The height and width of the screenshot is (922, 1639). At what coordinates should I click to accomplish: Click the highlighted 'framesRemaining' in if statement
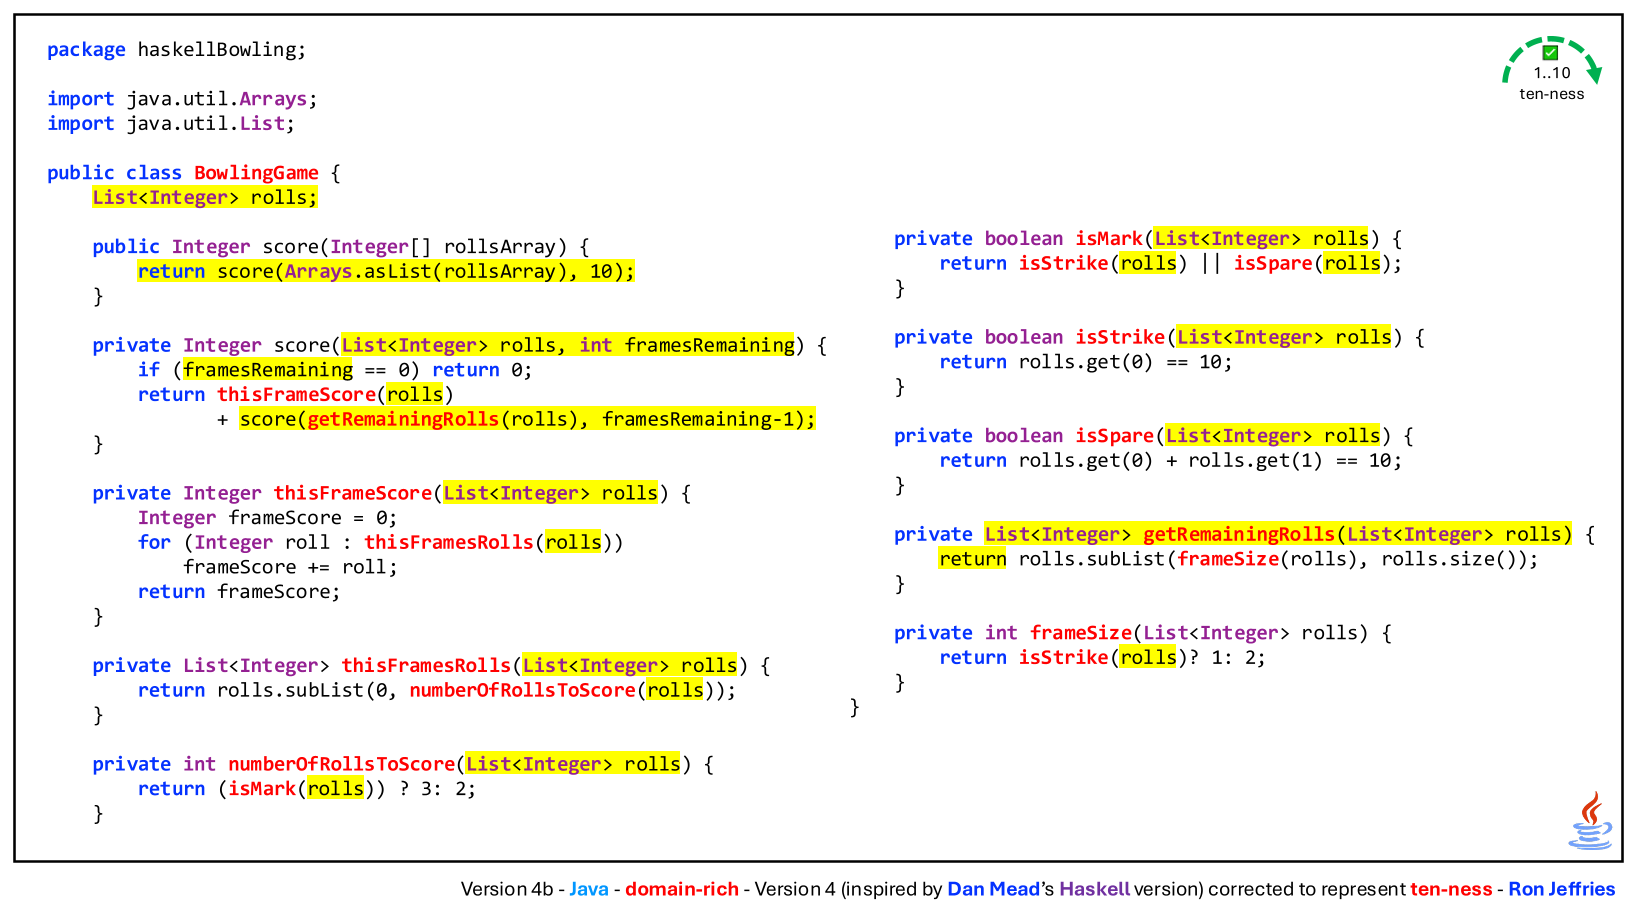pos(268,370)
